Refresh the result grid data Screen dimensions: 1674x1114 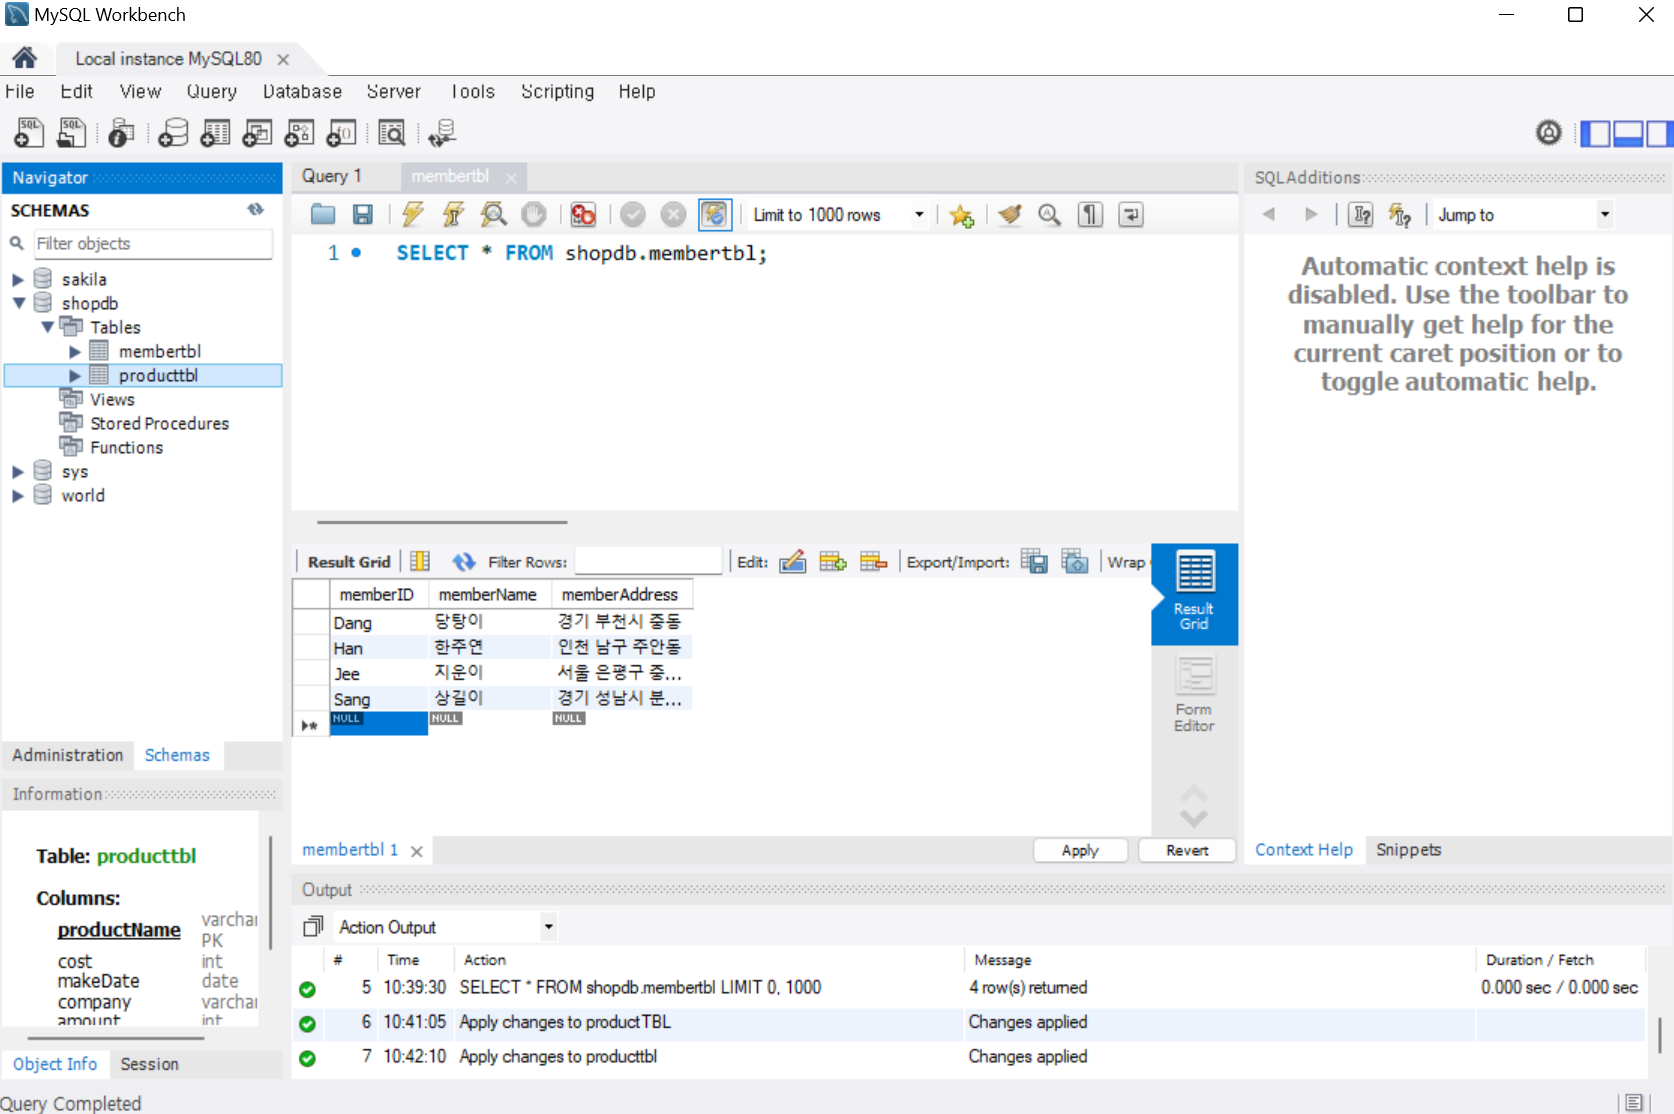(x=464, y=562)
